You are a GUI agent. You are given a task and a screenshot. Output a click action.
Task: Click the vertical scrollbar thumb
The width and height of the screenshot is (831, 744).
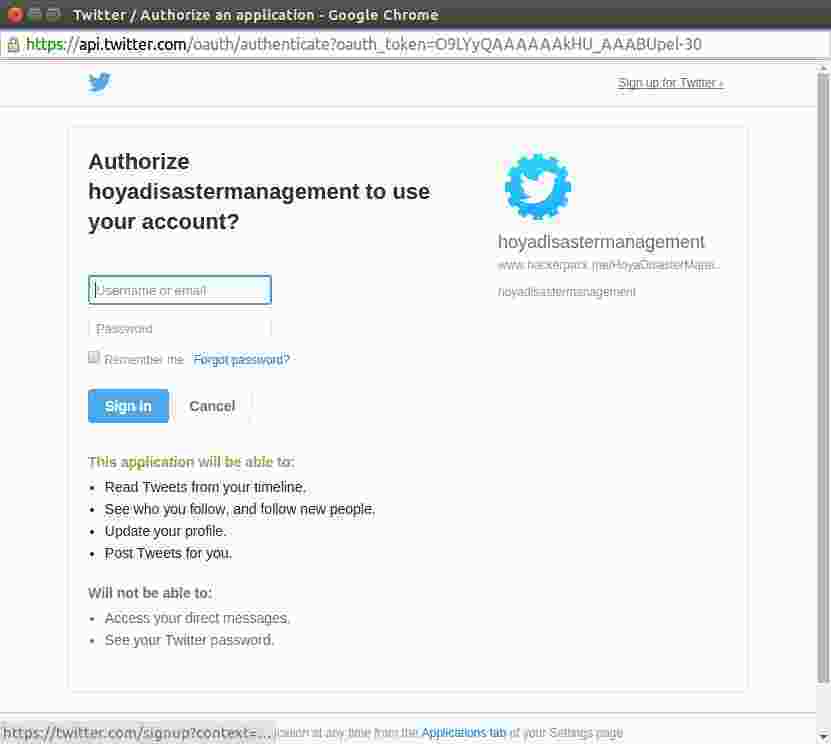(823, 377)
